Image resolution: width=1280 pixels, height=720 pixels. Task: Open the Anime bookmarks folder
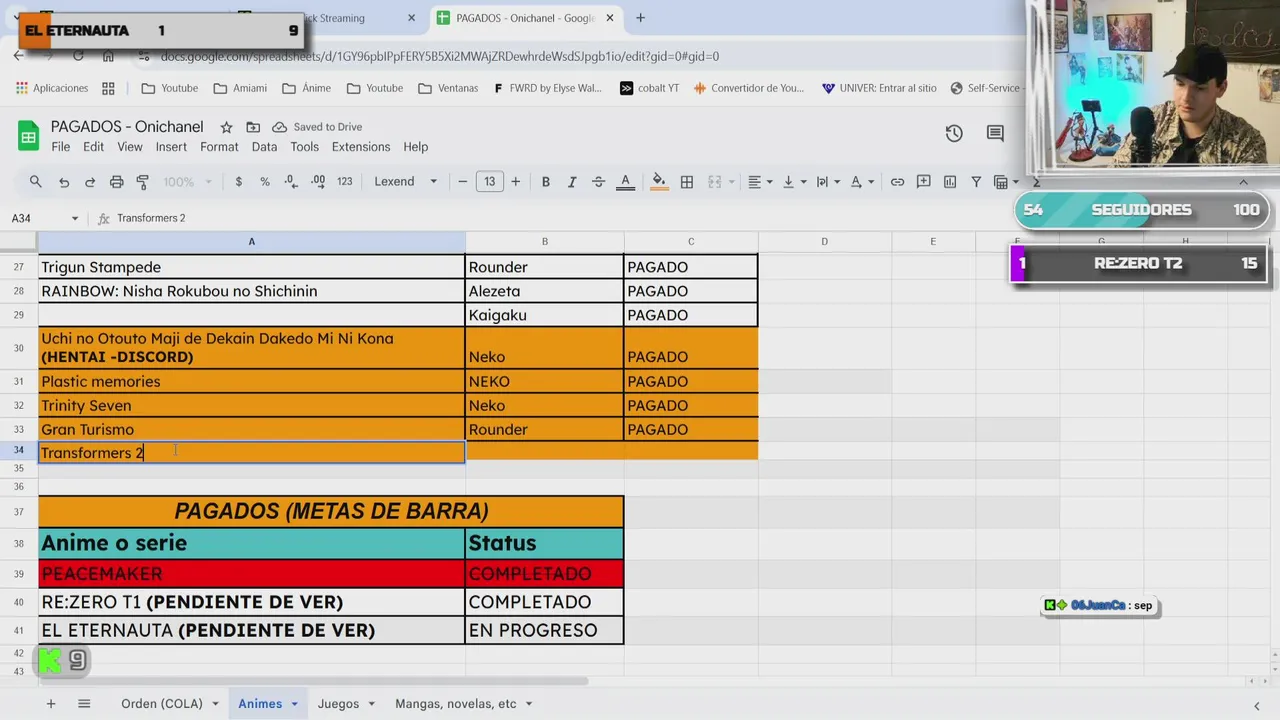point(307,88)
